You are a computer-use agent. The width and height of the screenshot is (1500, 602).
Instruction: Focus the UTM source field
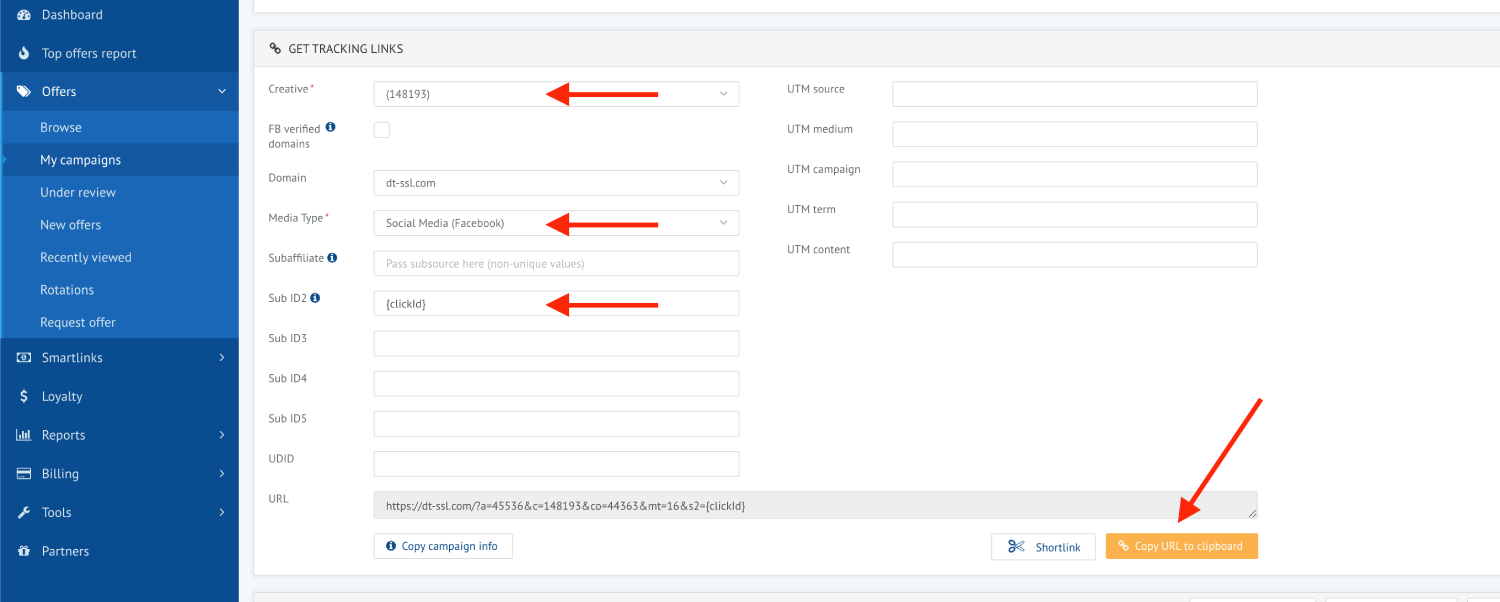1075,94
